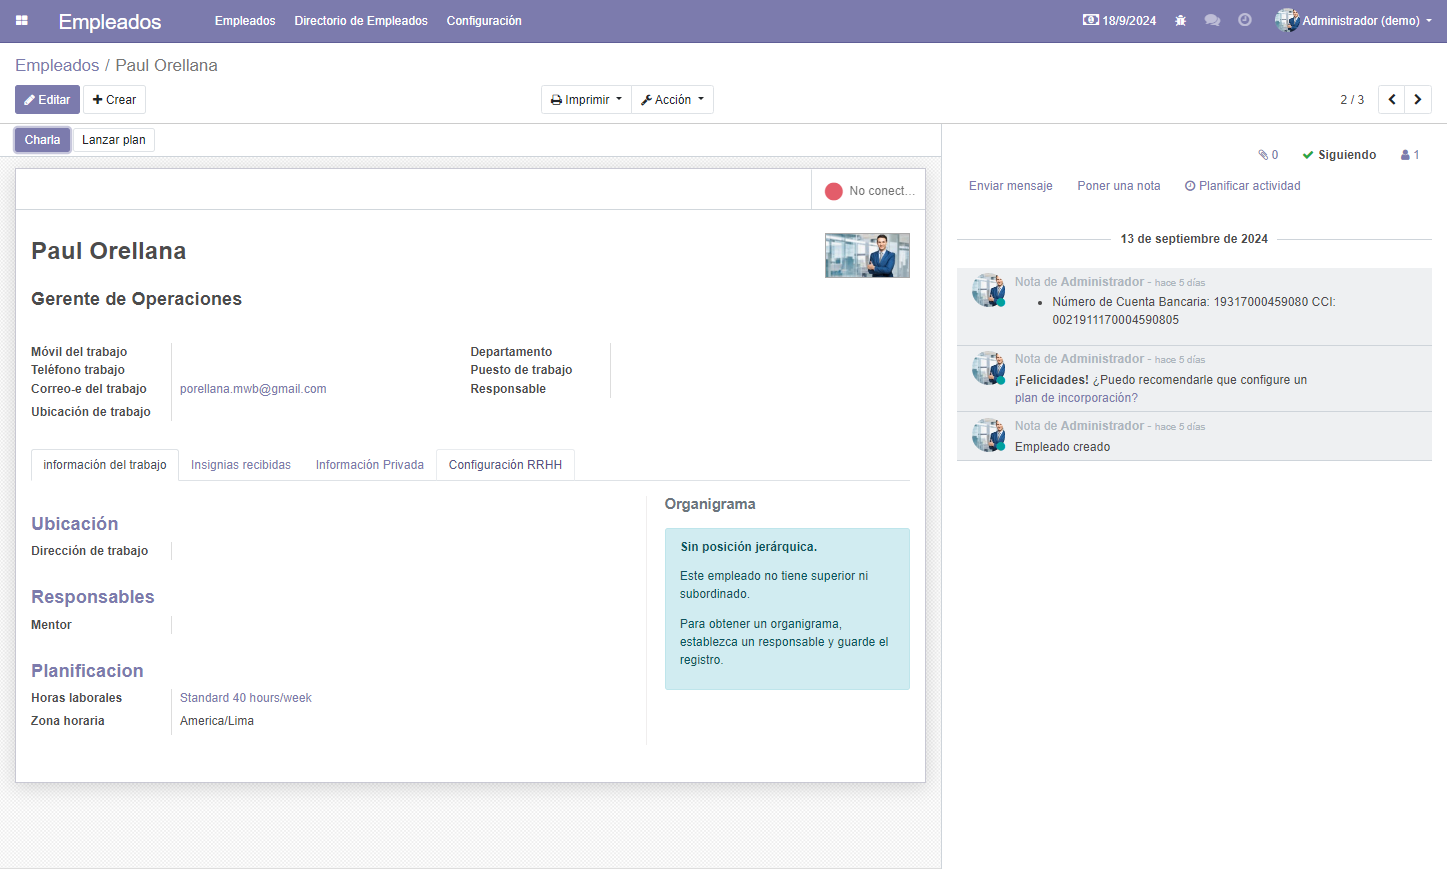Open the Acción dropdown
This screenshot has height=869, width=1447.
pyautogui.click(x=672, y=100)
